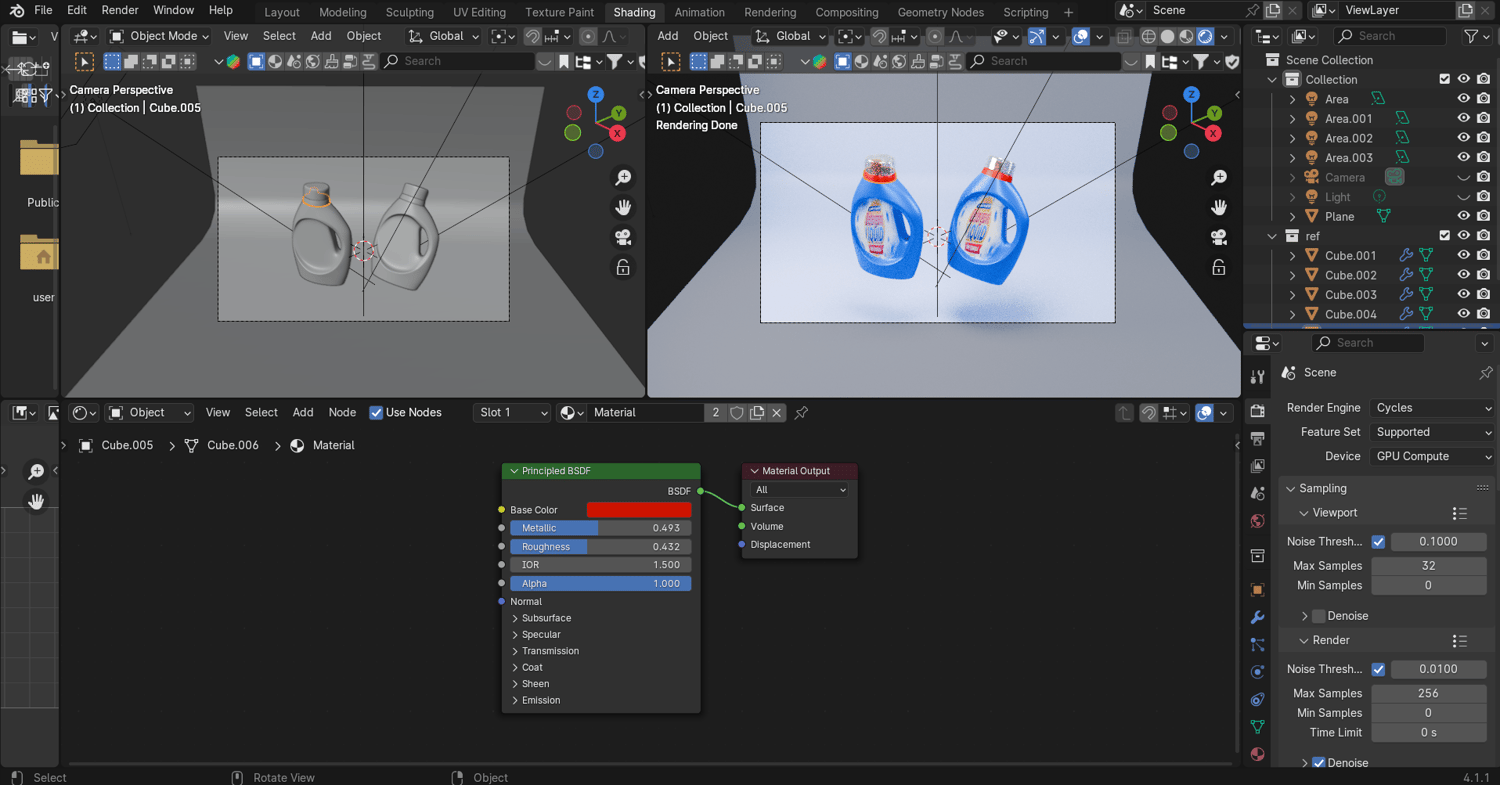Open the Object Mode dropdown
1500x785 pixels.
[x=159, y=36]
